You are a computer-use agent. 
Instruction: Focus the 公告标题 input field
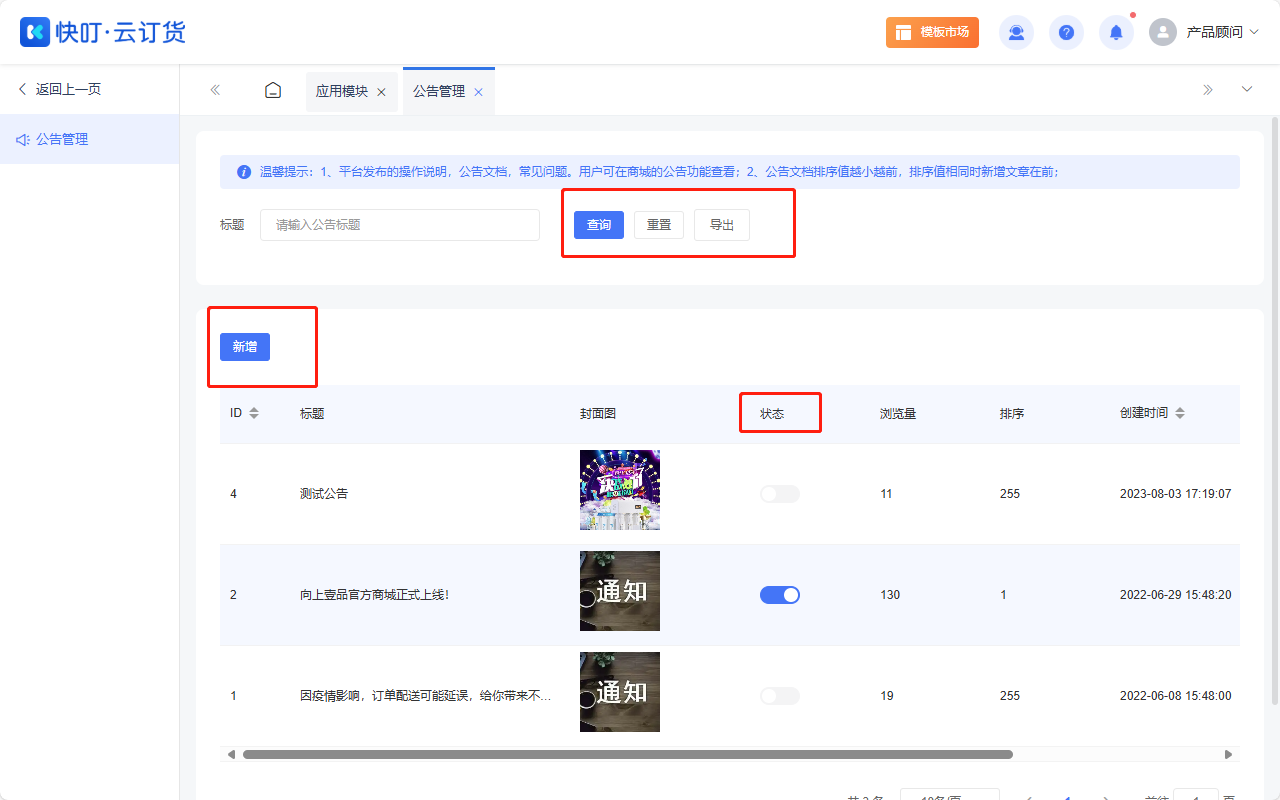(x=400, y=225)
